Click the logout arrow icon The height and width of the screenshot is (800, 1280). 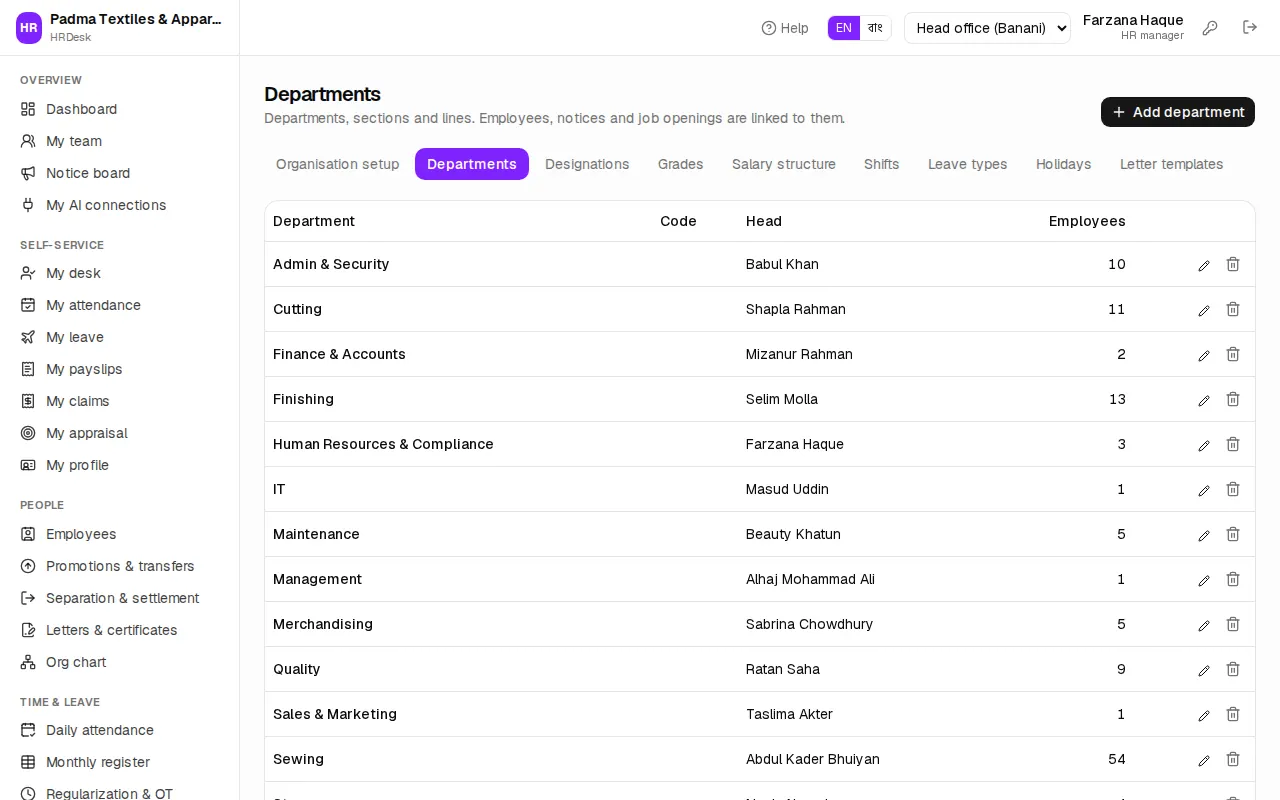1250,28
